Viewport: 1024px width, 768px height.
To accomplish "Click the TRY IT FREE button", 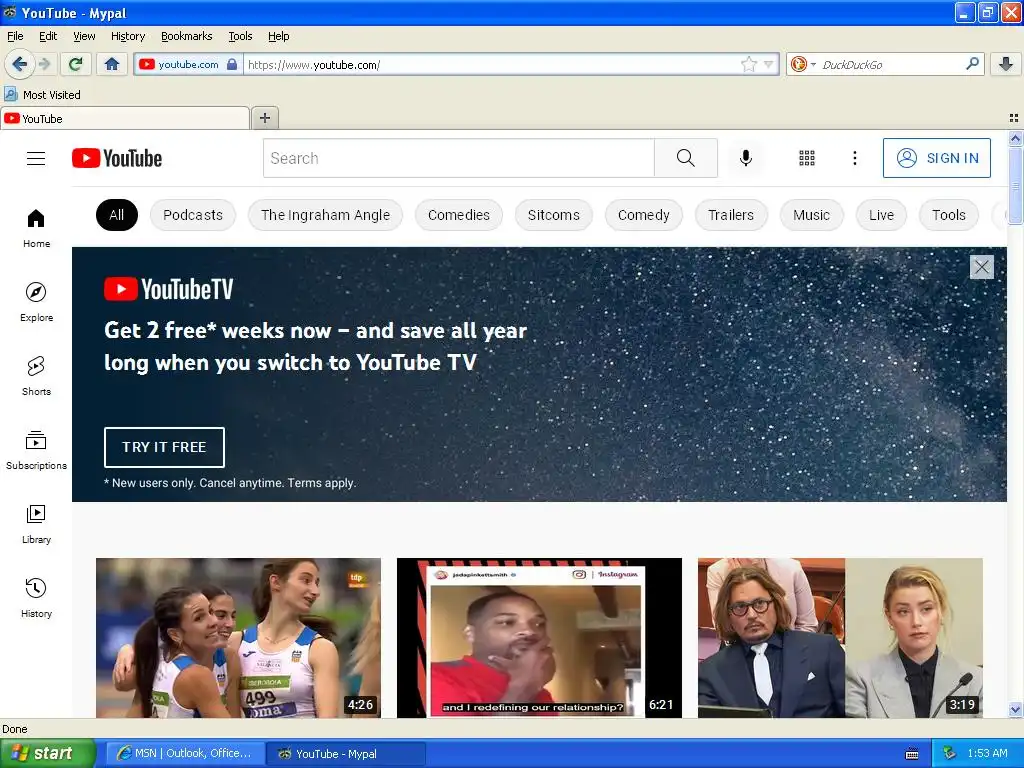I will pos(164,447).
